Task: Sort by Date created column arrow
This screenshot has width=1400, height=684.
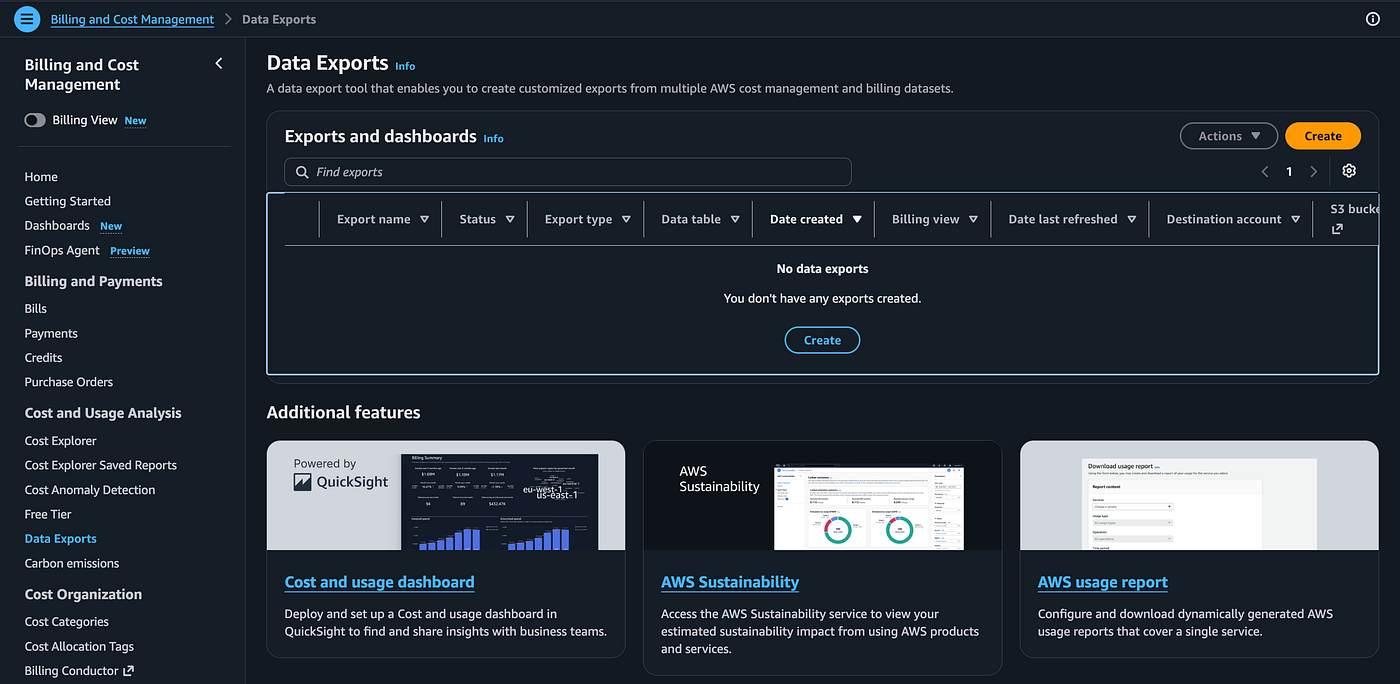Action: (857, 219)
